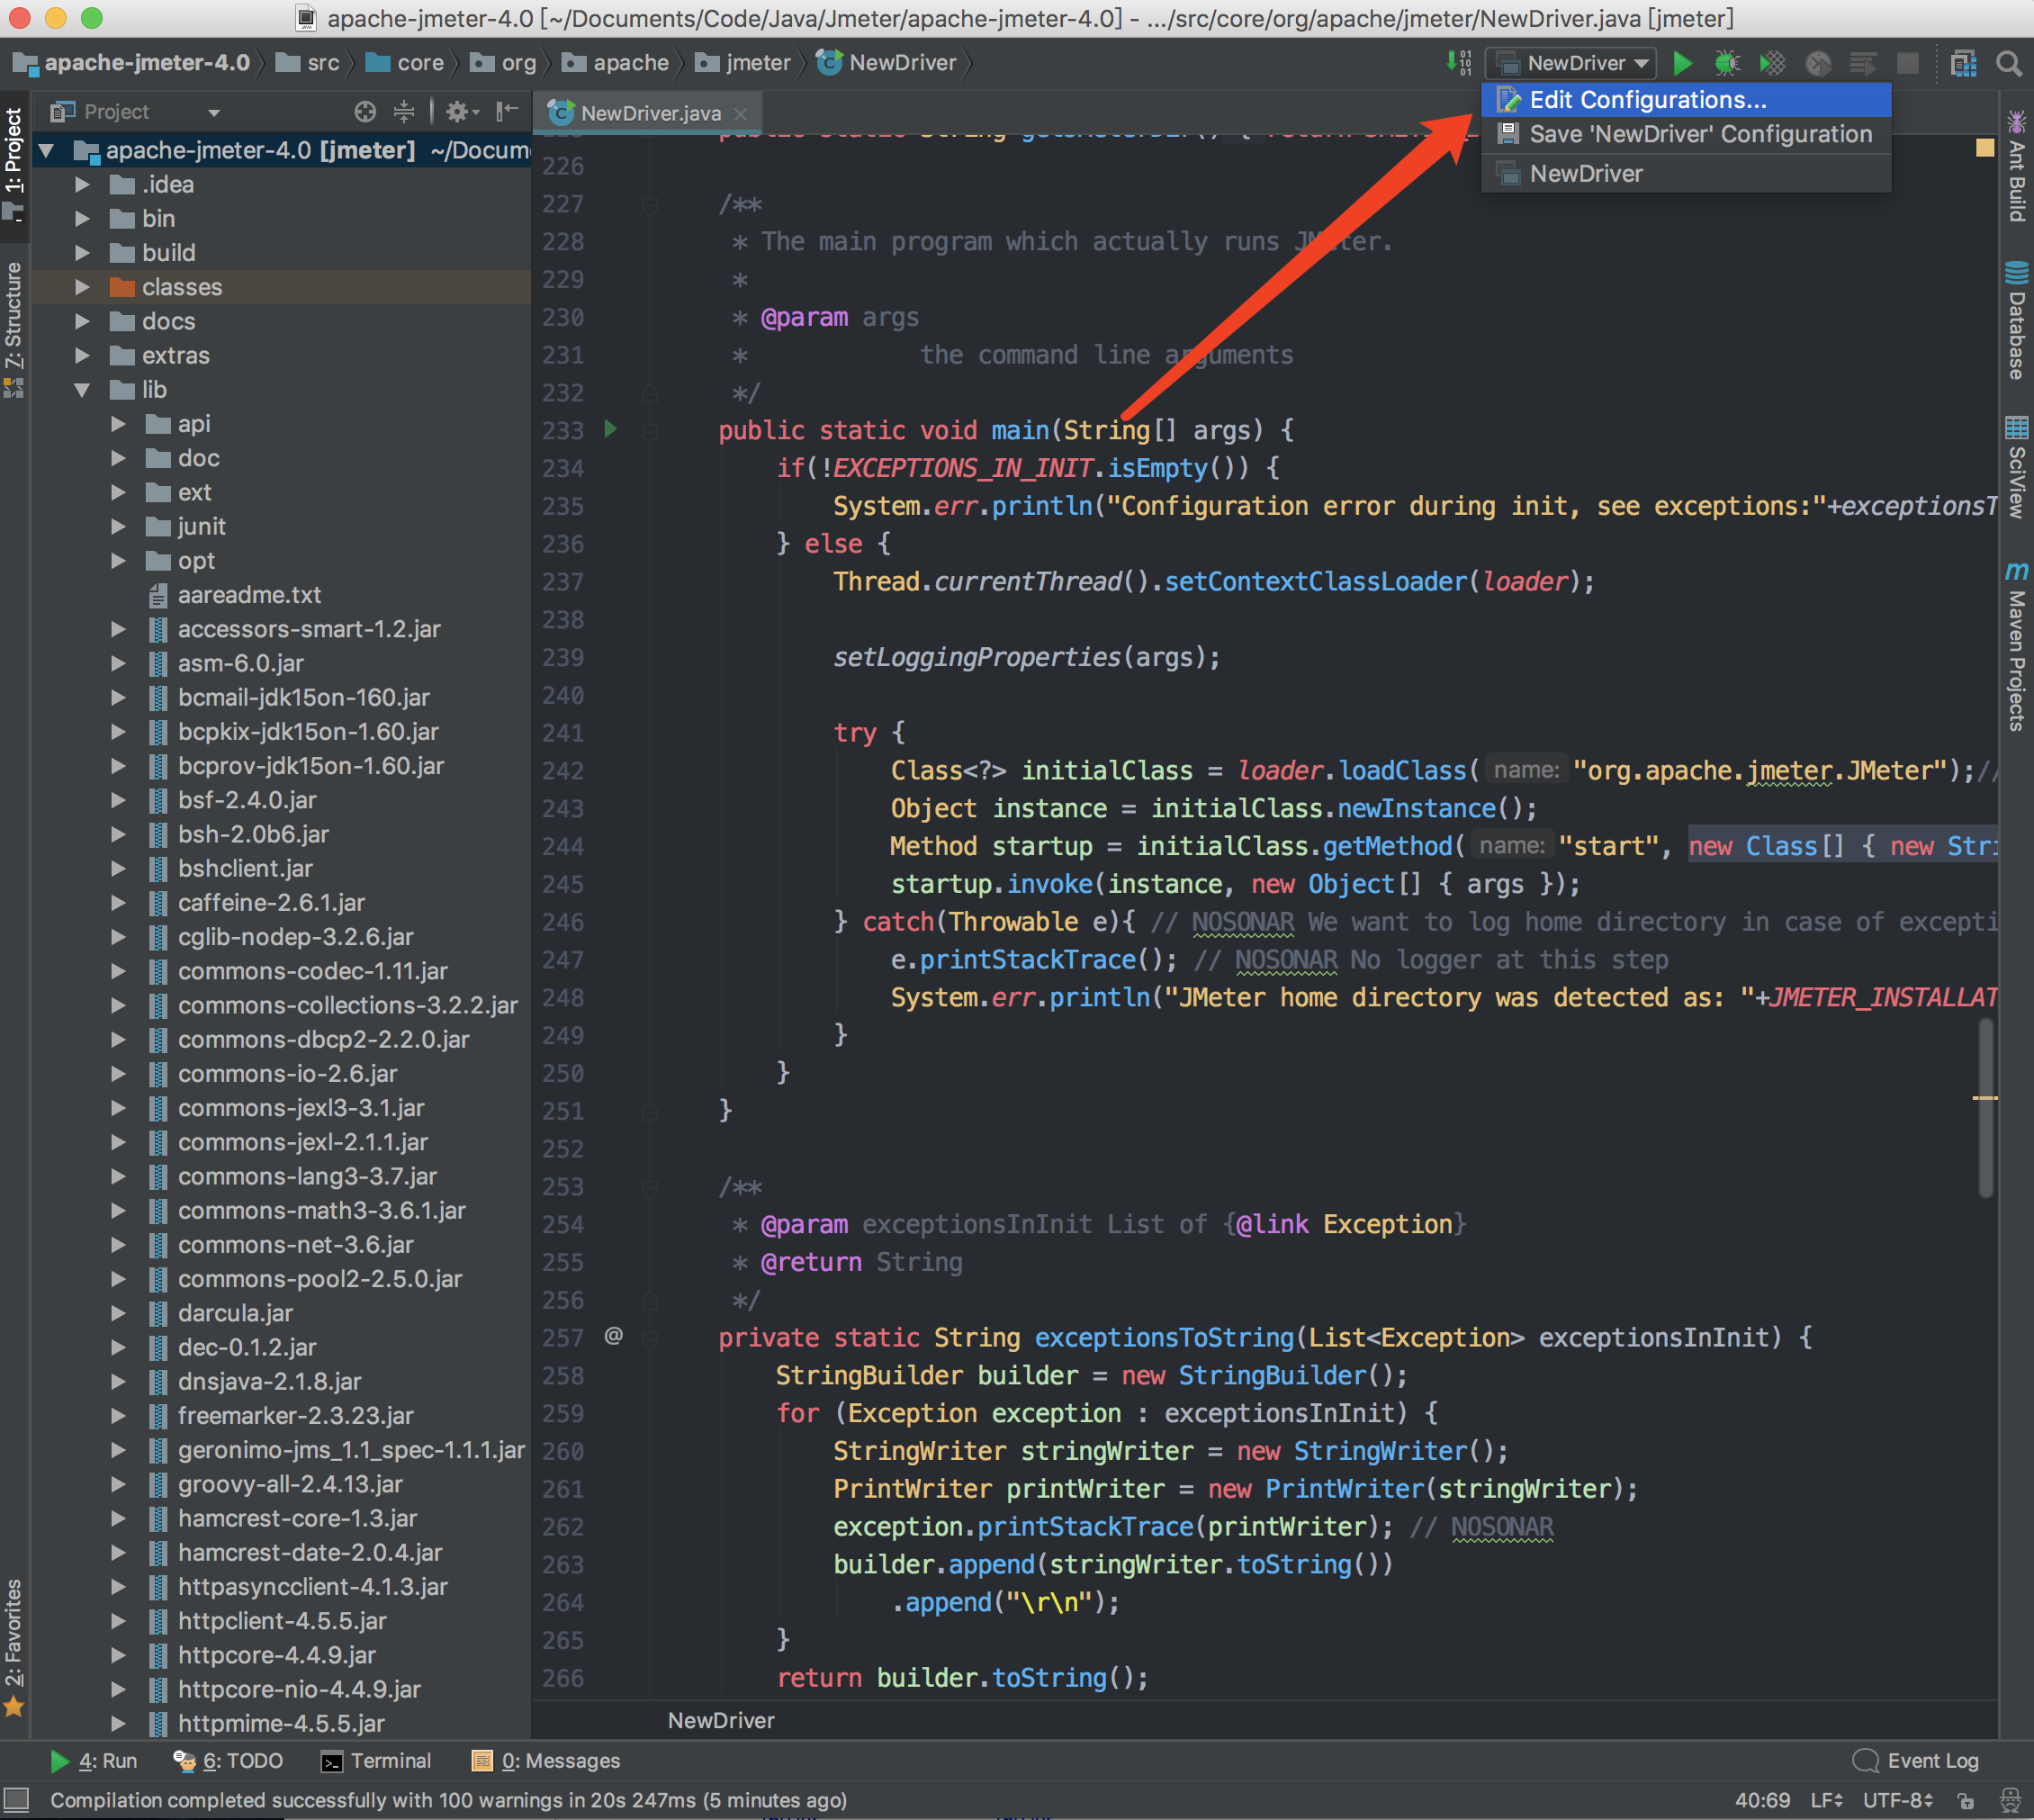2034x1820 pixels.
Task: Select darcula.jar in the project tree
Action: pyautogui.click(x=235, y=1313)
